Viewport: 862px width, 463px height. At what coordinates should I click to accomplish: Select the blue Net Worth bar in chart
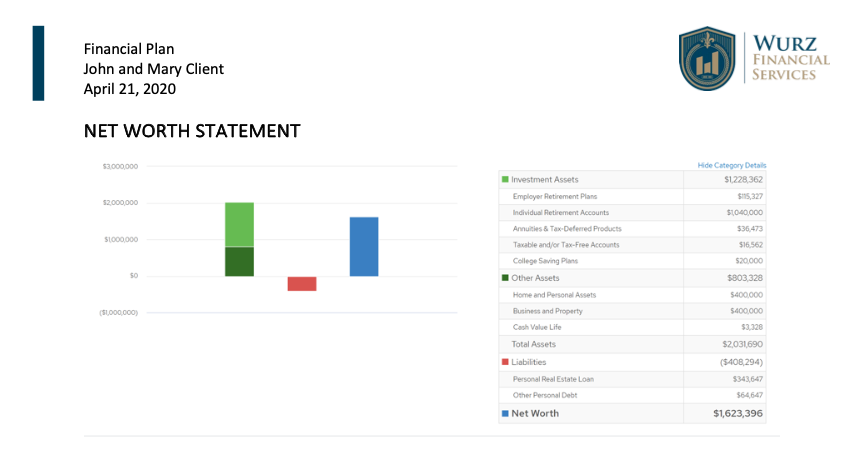tap(364, 246)
